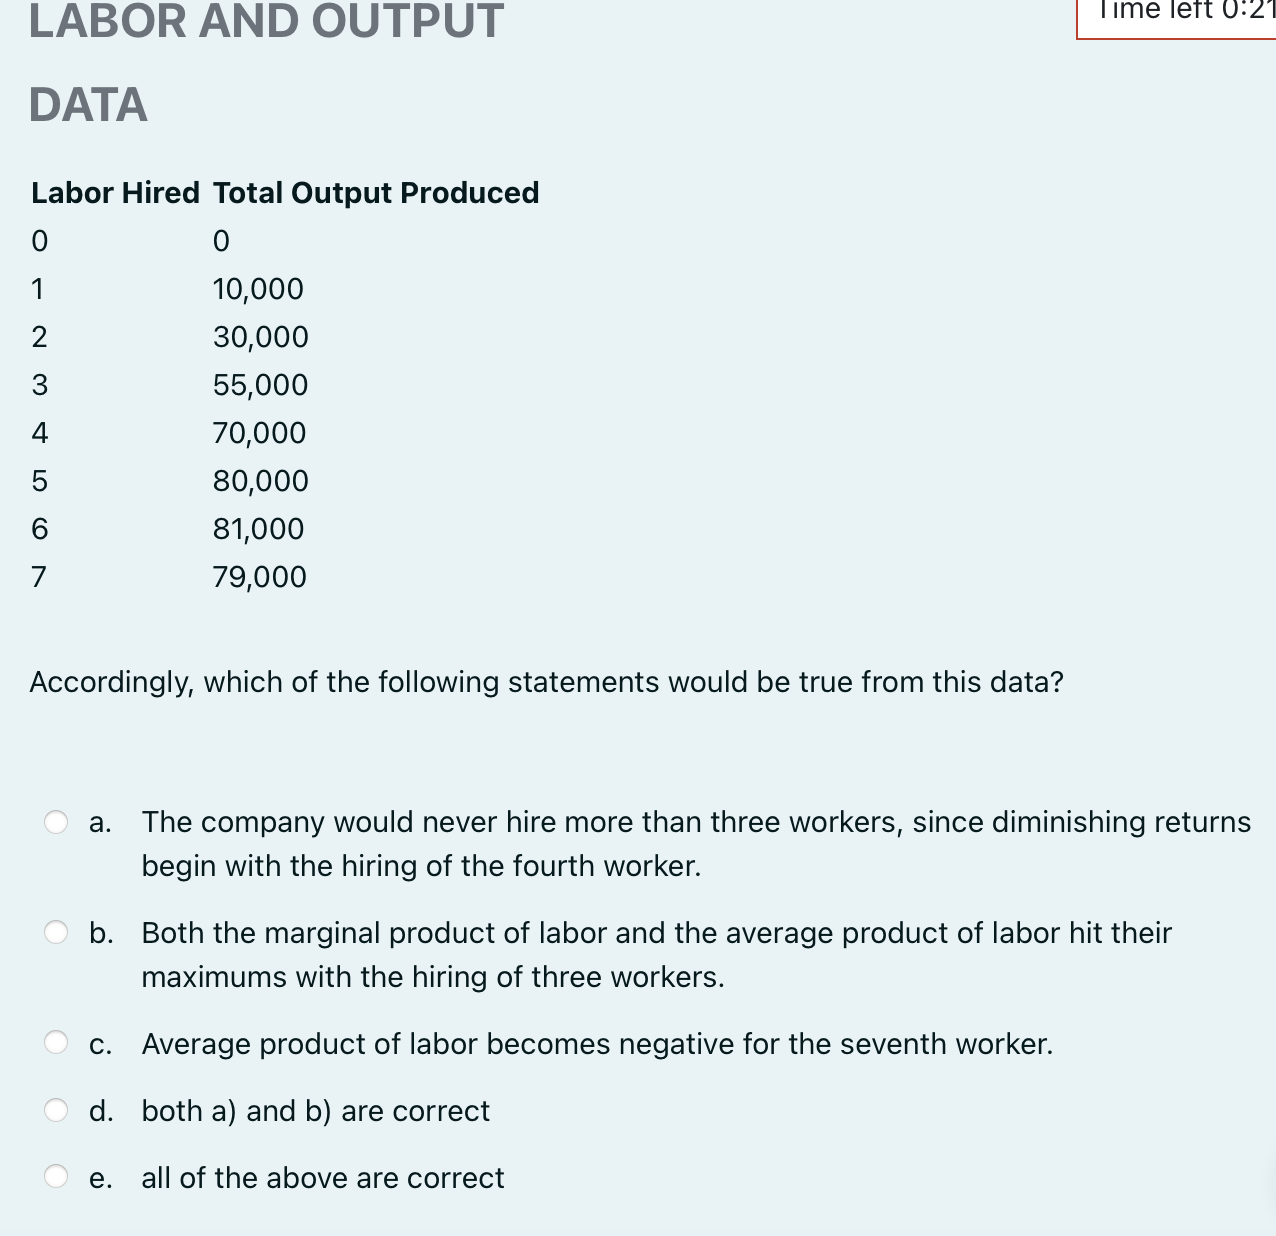This screenshot has width=1276, height=1236.
Task: Select radio button for option c
Action: click(57, 1043)
